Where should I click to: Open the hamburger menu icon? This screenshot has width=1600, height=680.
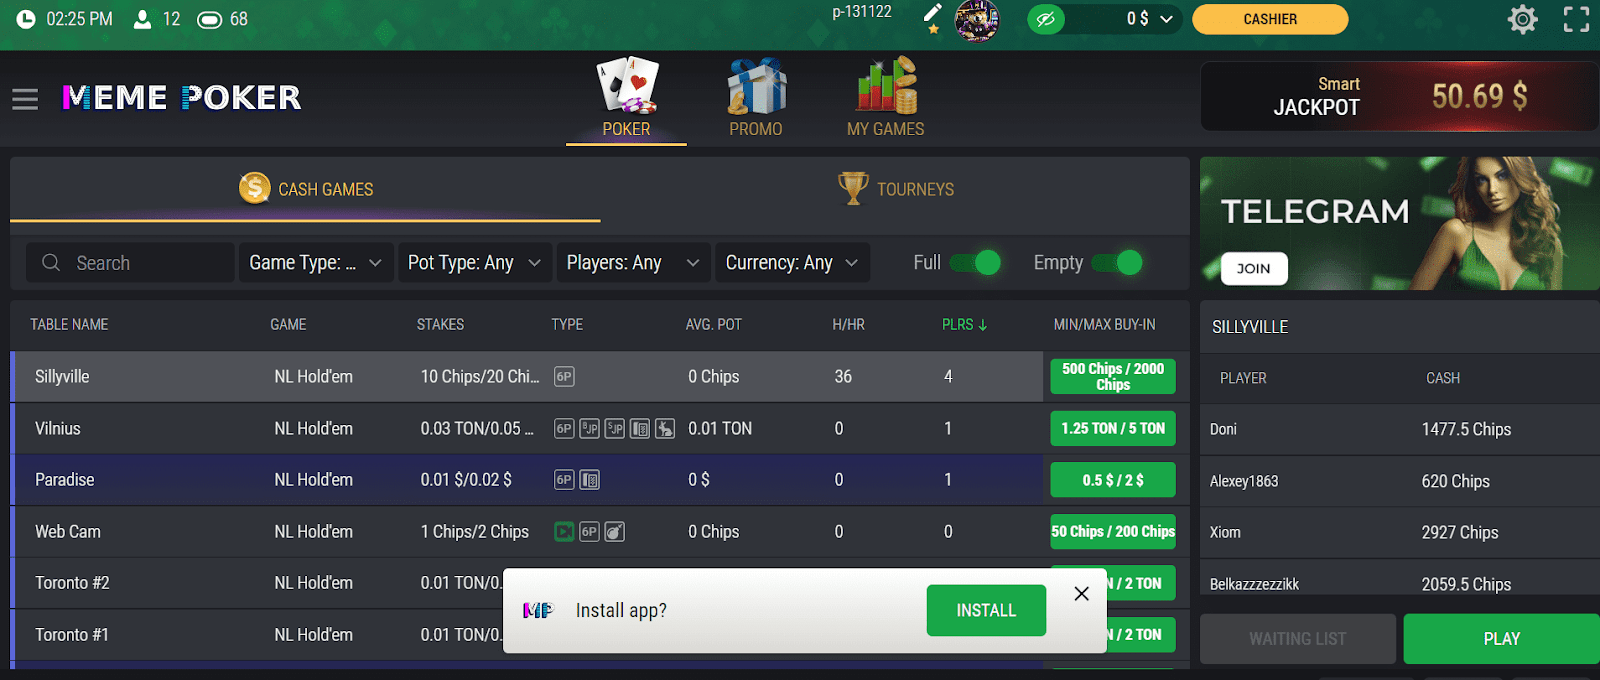pyautogui.click(x=25, y=99)
